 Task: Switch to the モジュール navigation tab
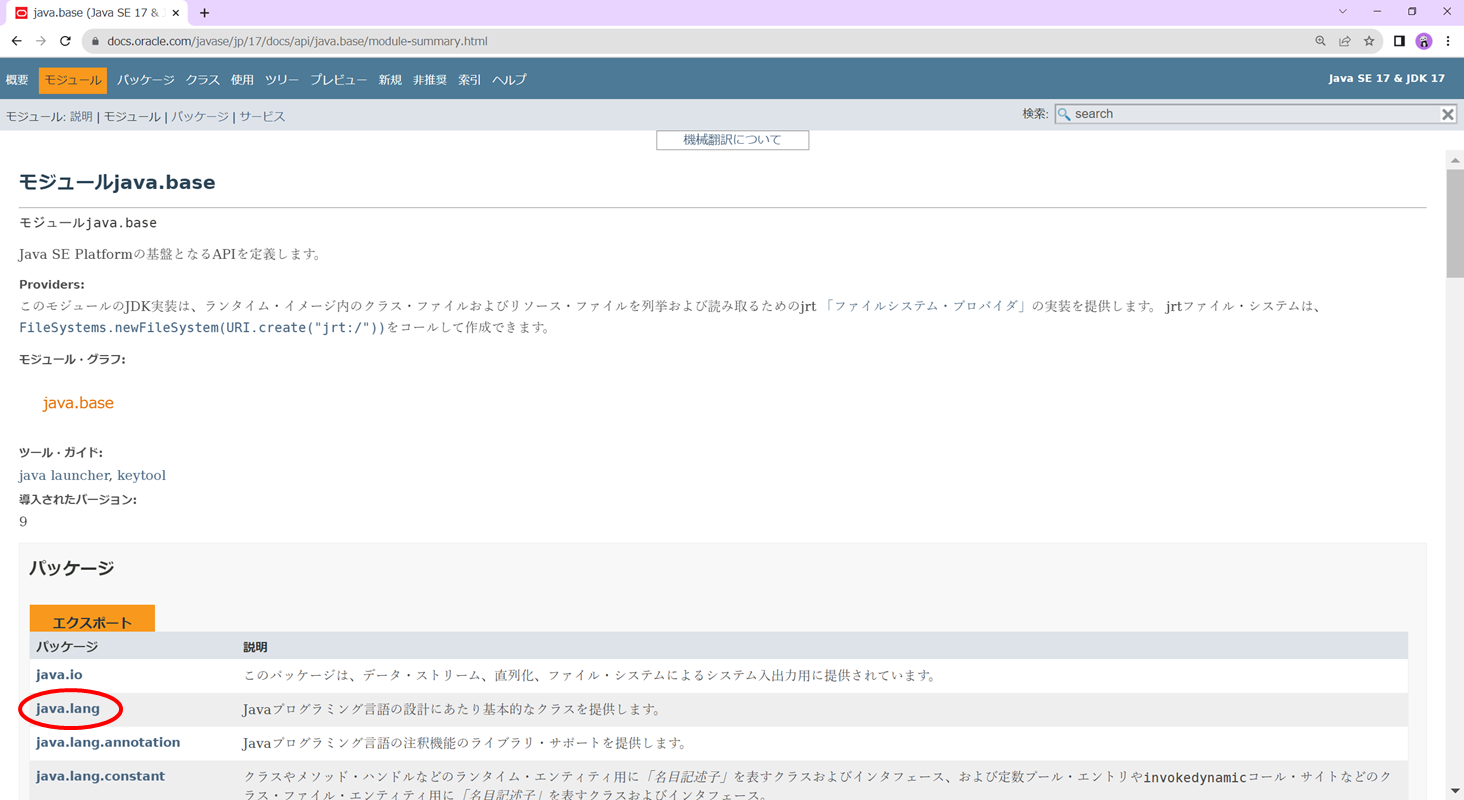pyautogui.click(x=72, y=79)
